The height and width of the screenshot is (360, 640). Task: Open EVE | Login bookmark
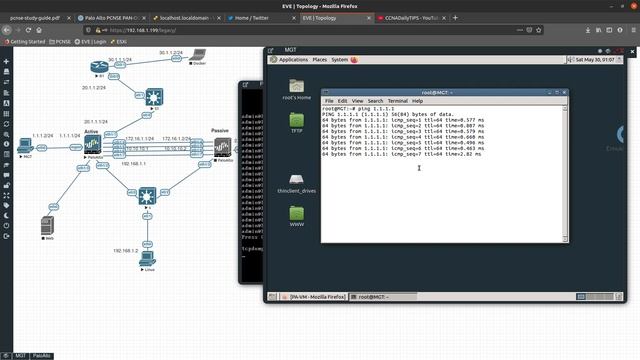click(x=90, y=42)
